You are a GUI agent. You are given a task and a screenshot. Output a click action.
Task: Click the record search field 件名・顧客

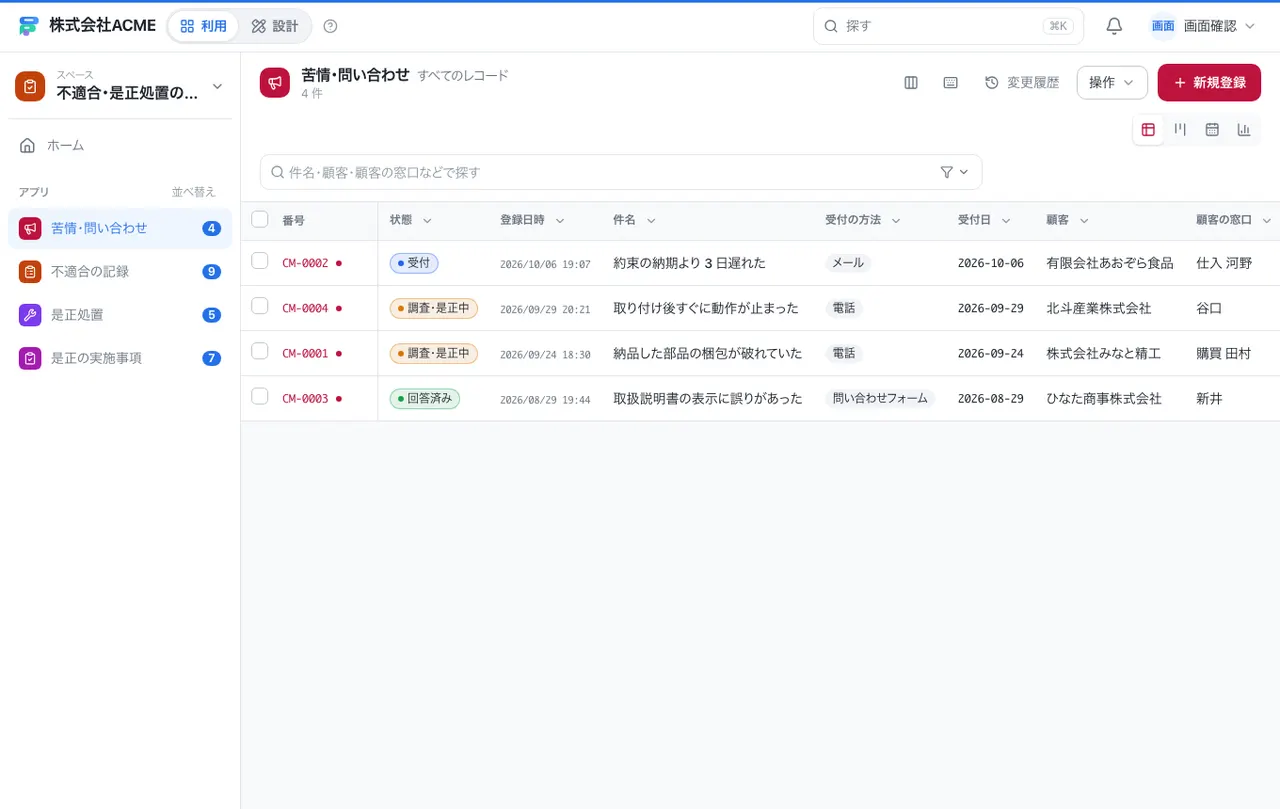(621, 172)
